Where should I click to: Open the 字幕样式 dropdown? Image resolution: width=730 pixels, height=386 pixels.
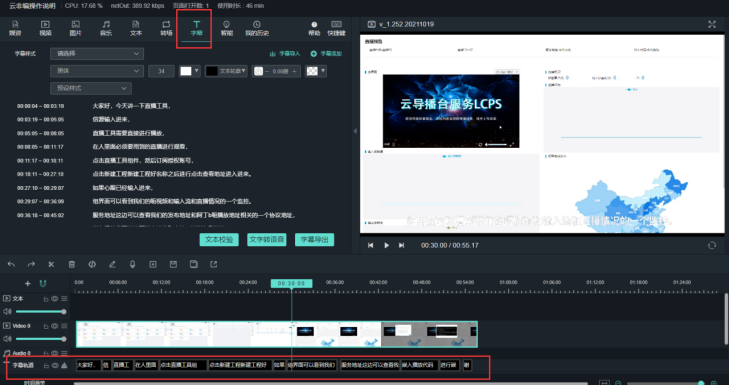click(x=97, y=54)
